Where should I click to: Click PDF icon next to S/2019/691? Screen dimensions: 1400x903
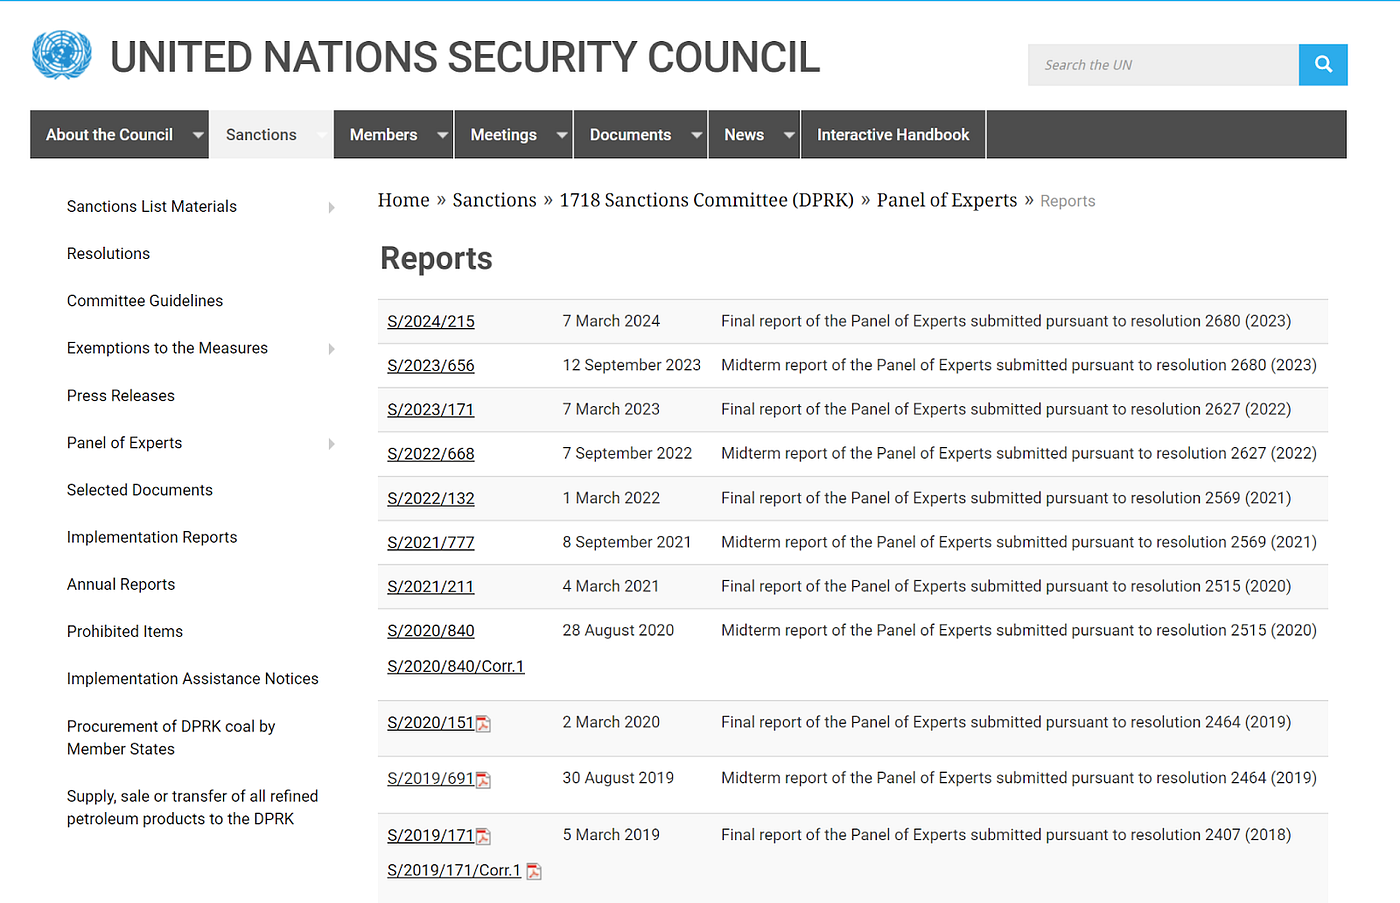[484, 780]
